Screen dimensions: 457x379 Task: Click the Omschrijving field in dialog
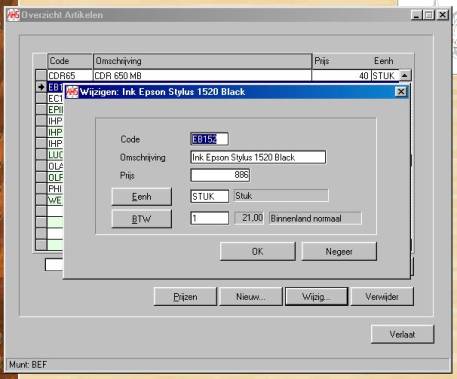coord(258,157)
